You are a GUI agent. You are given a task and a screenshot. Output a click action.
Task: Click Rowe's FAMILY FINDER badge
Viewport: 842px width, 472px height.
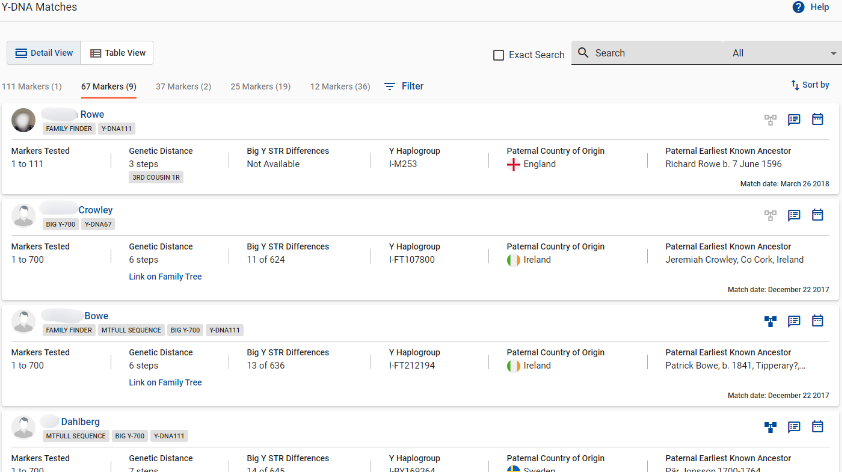[x=69, y=129]
